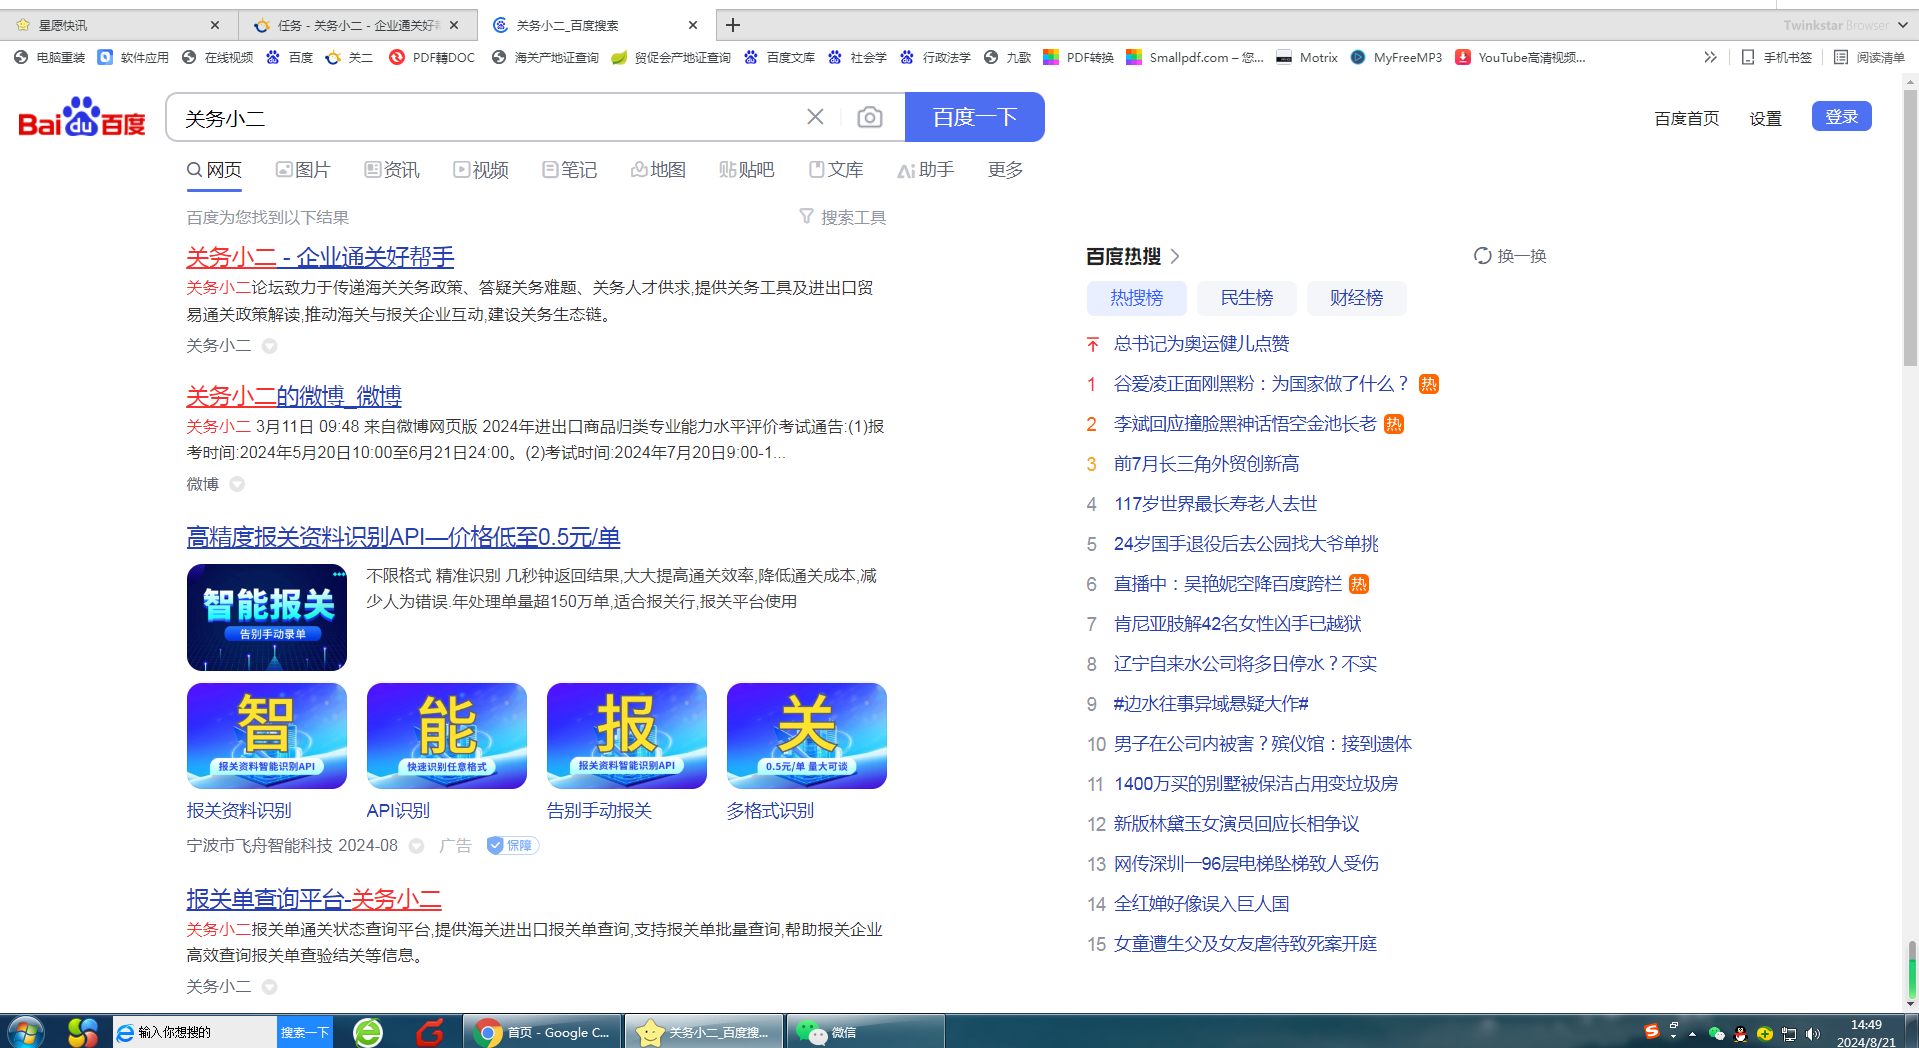Close the 星愿快讯 tab
1919x1048 pixels.
[215, 25]
